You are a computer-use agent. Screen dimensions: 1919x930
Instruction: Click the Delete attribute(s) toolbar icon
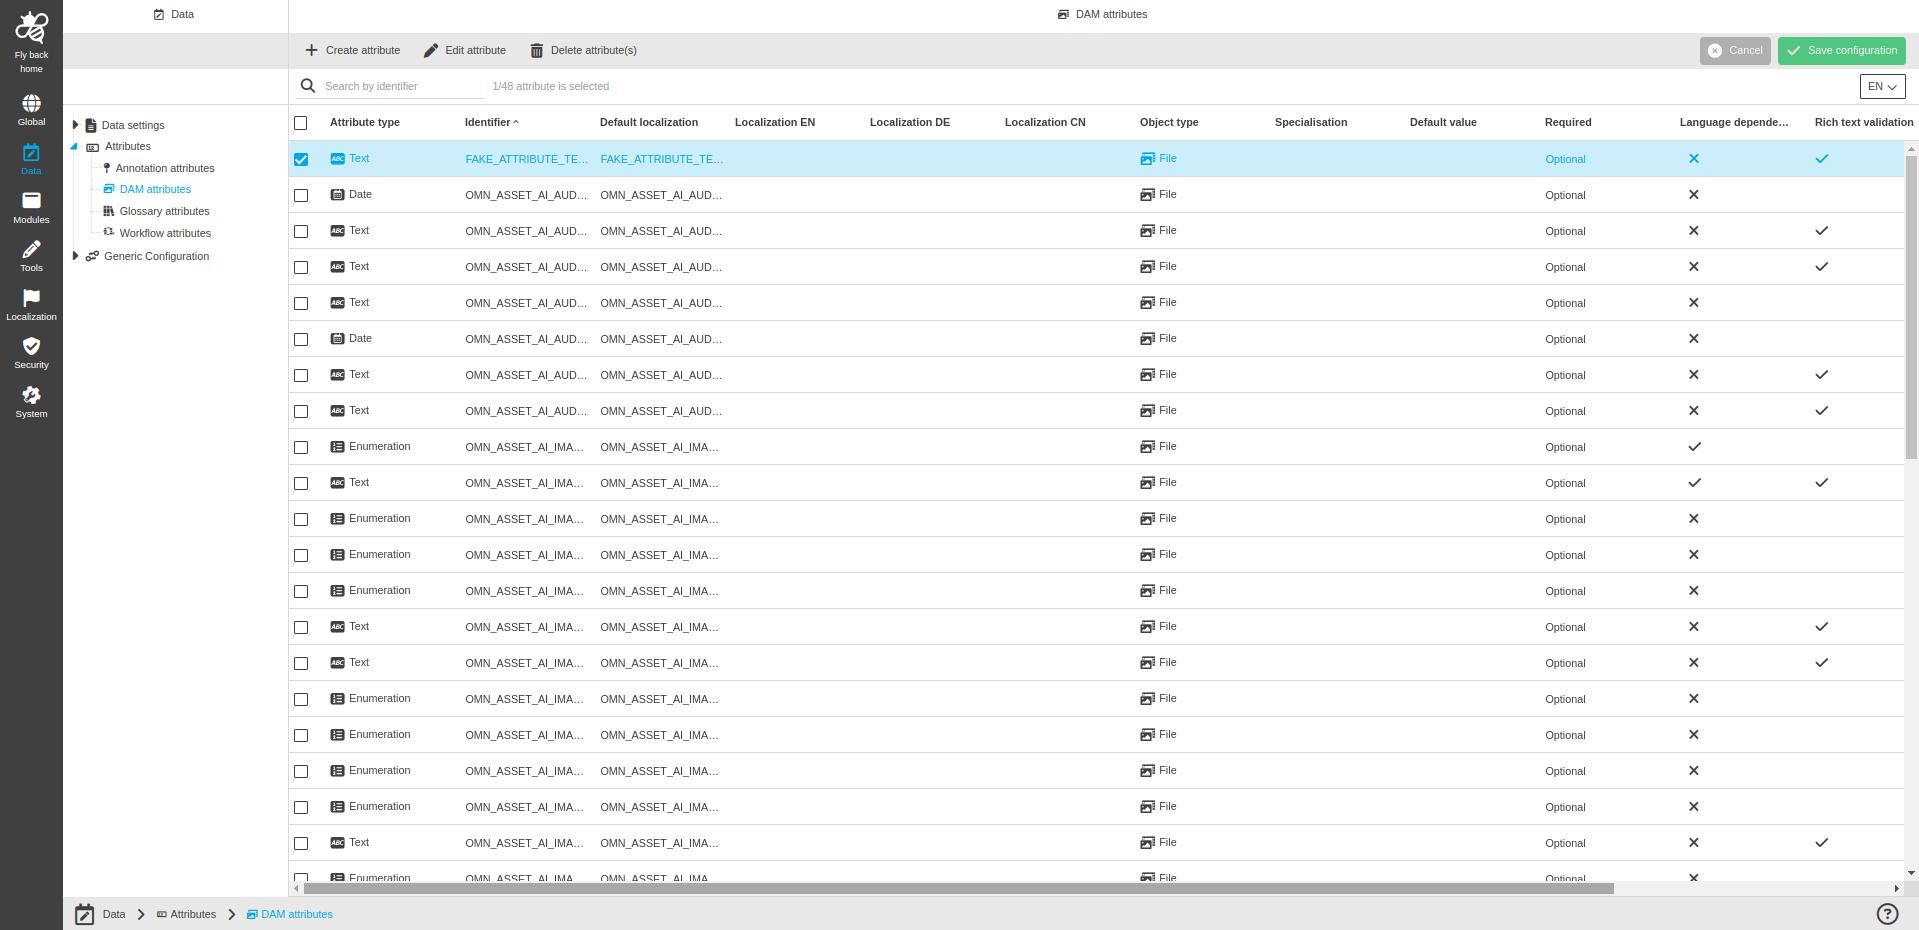tap(537, 49)
